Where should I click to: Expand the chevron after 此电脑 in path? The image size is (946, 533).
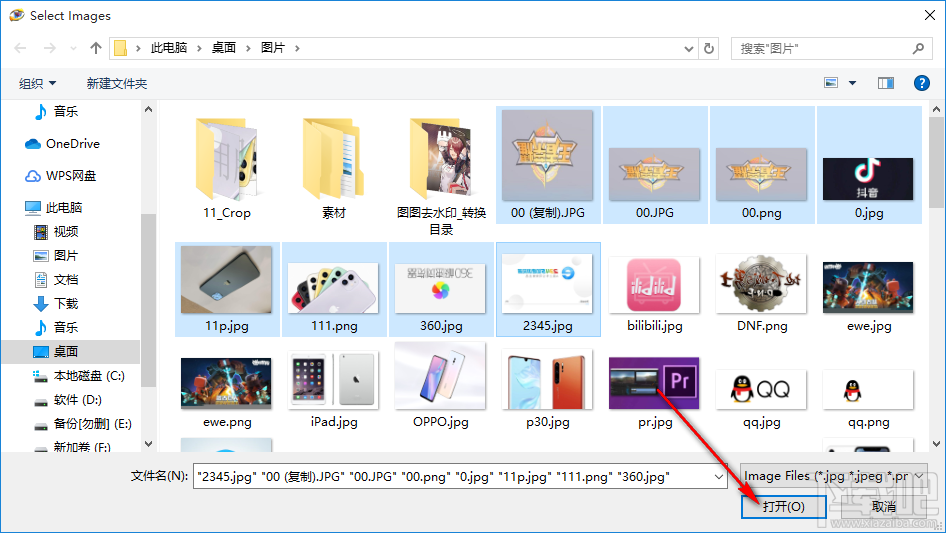198,48
